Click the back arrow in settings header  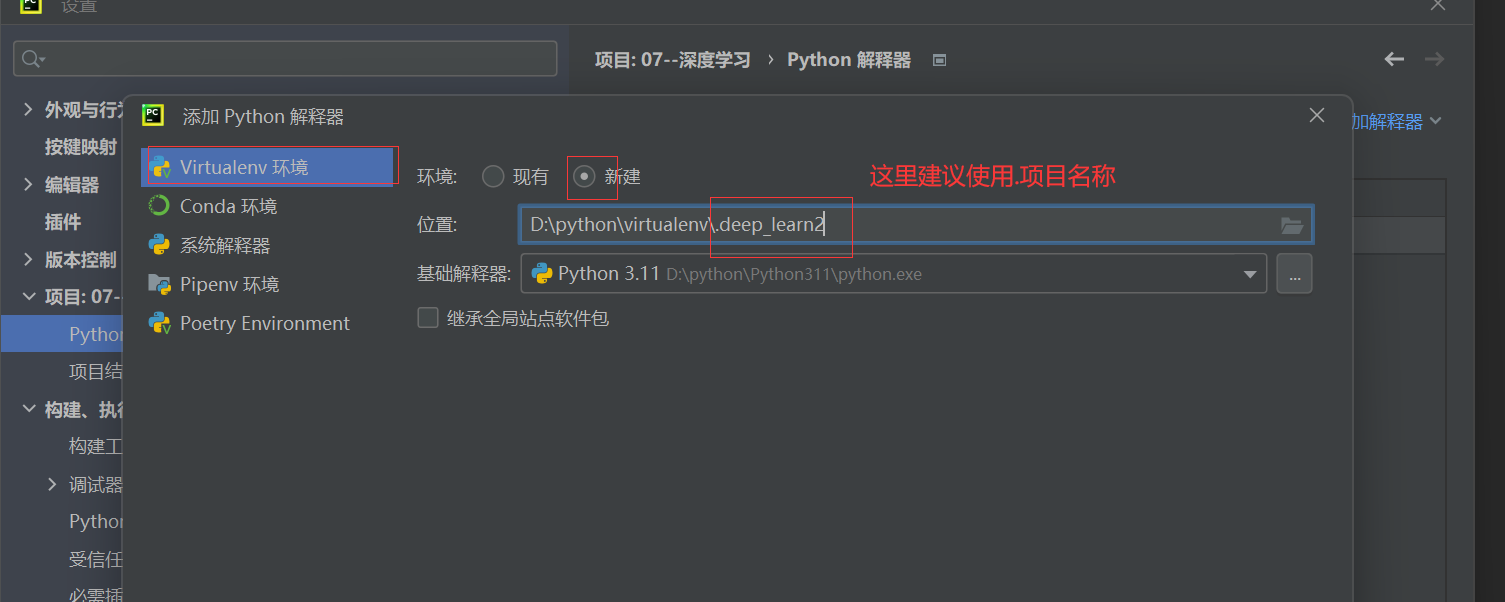tap(1394, 59)
